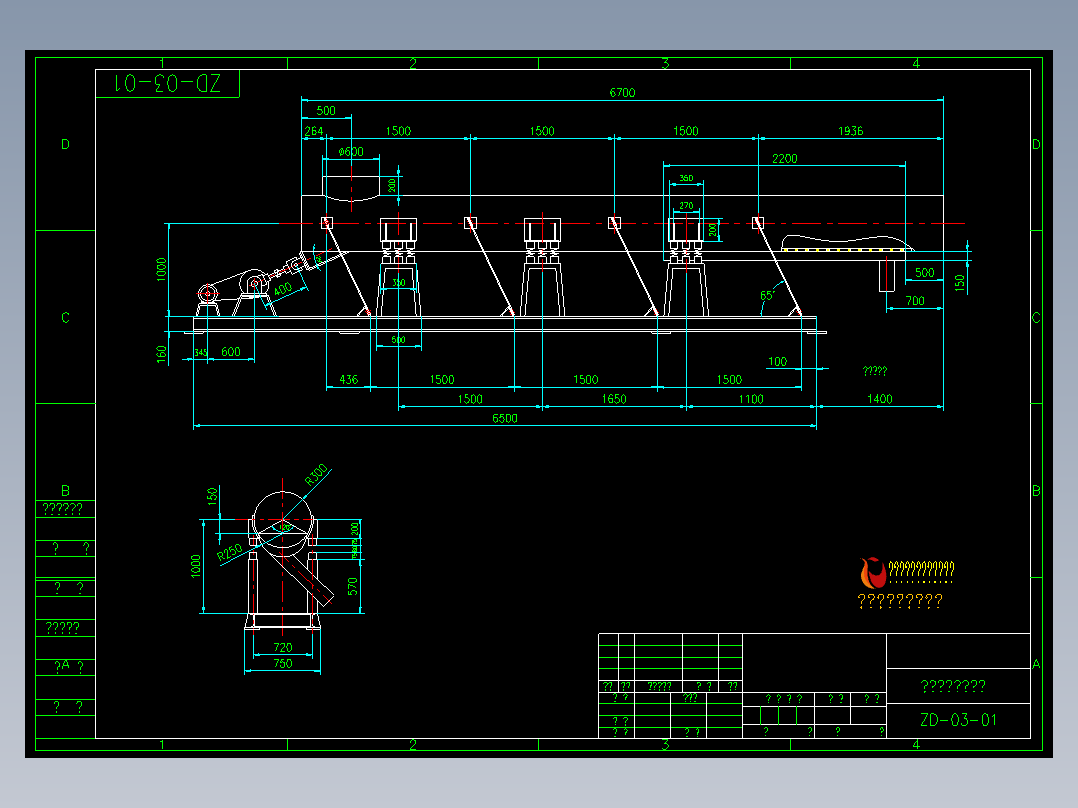Viewport: 1078px width, 808px height.
Task: Select the 270 dimension text
Action: (686, 206)
